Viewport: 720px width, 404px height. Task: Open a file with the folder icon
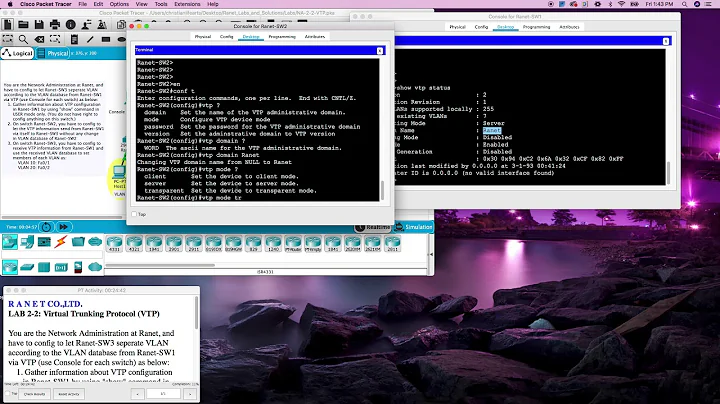coord(23,24)
